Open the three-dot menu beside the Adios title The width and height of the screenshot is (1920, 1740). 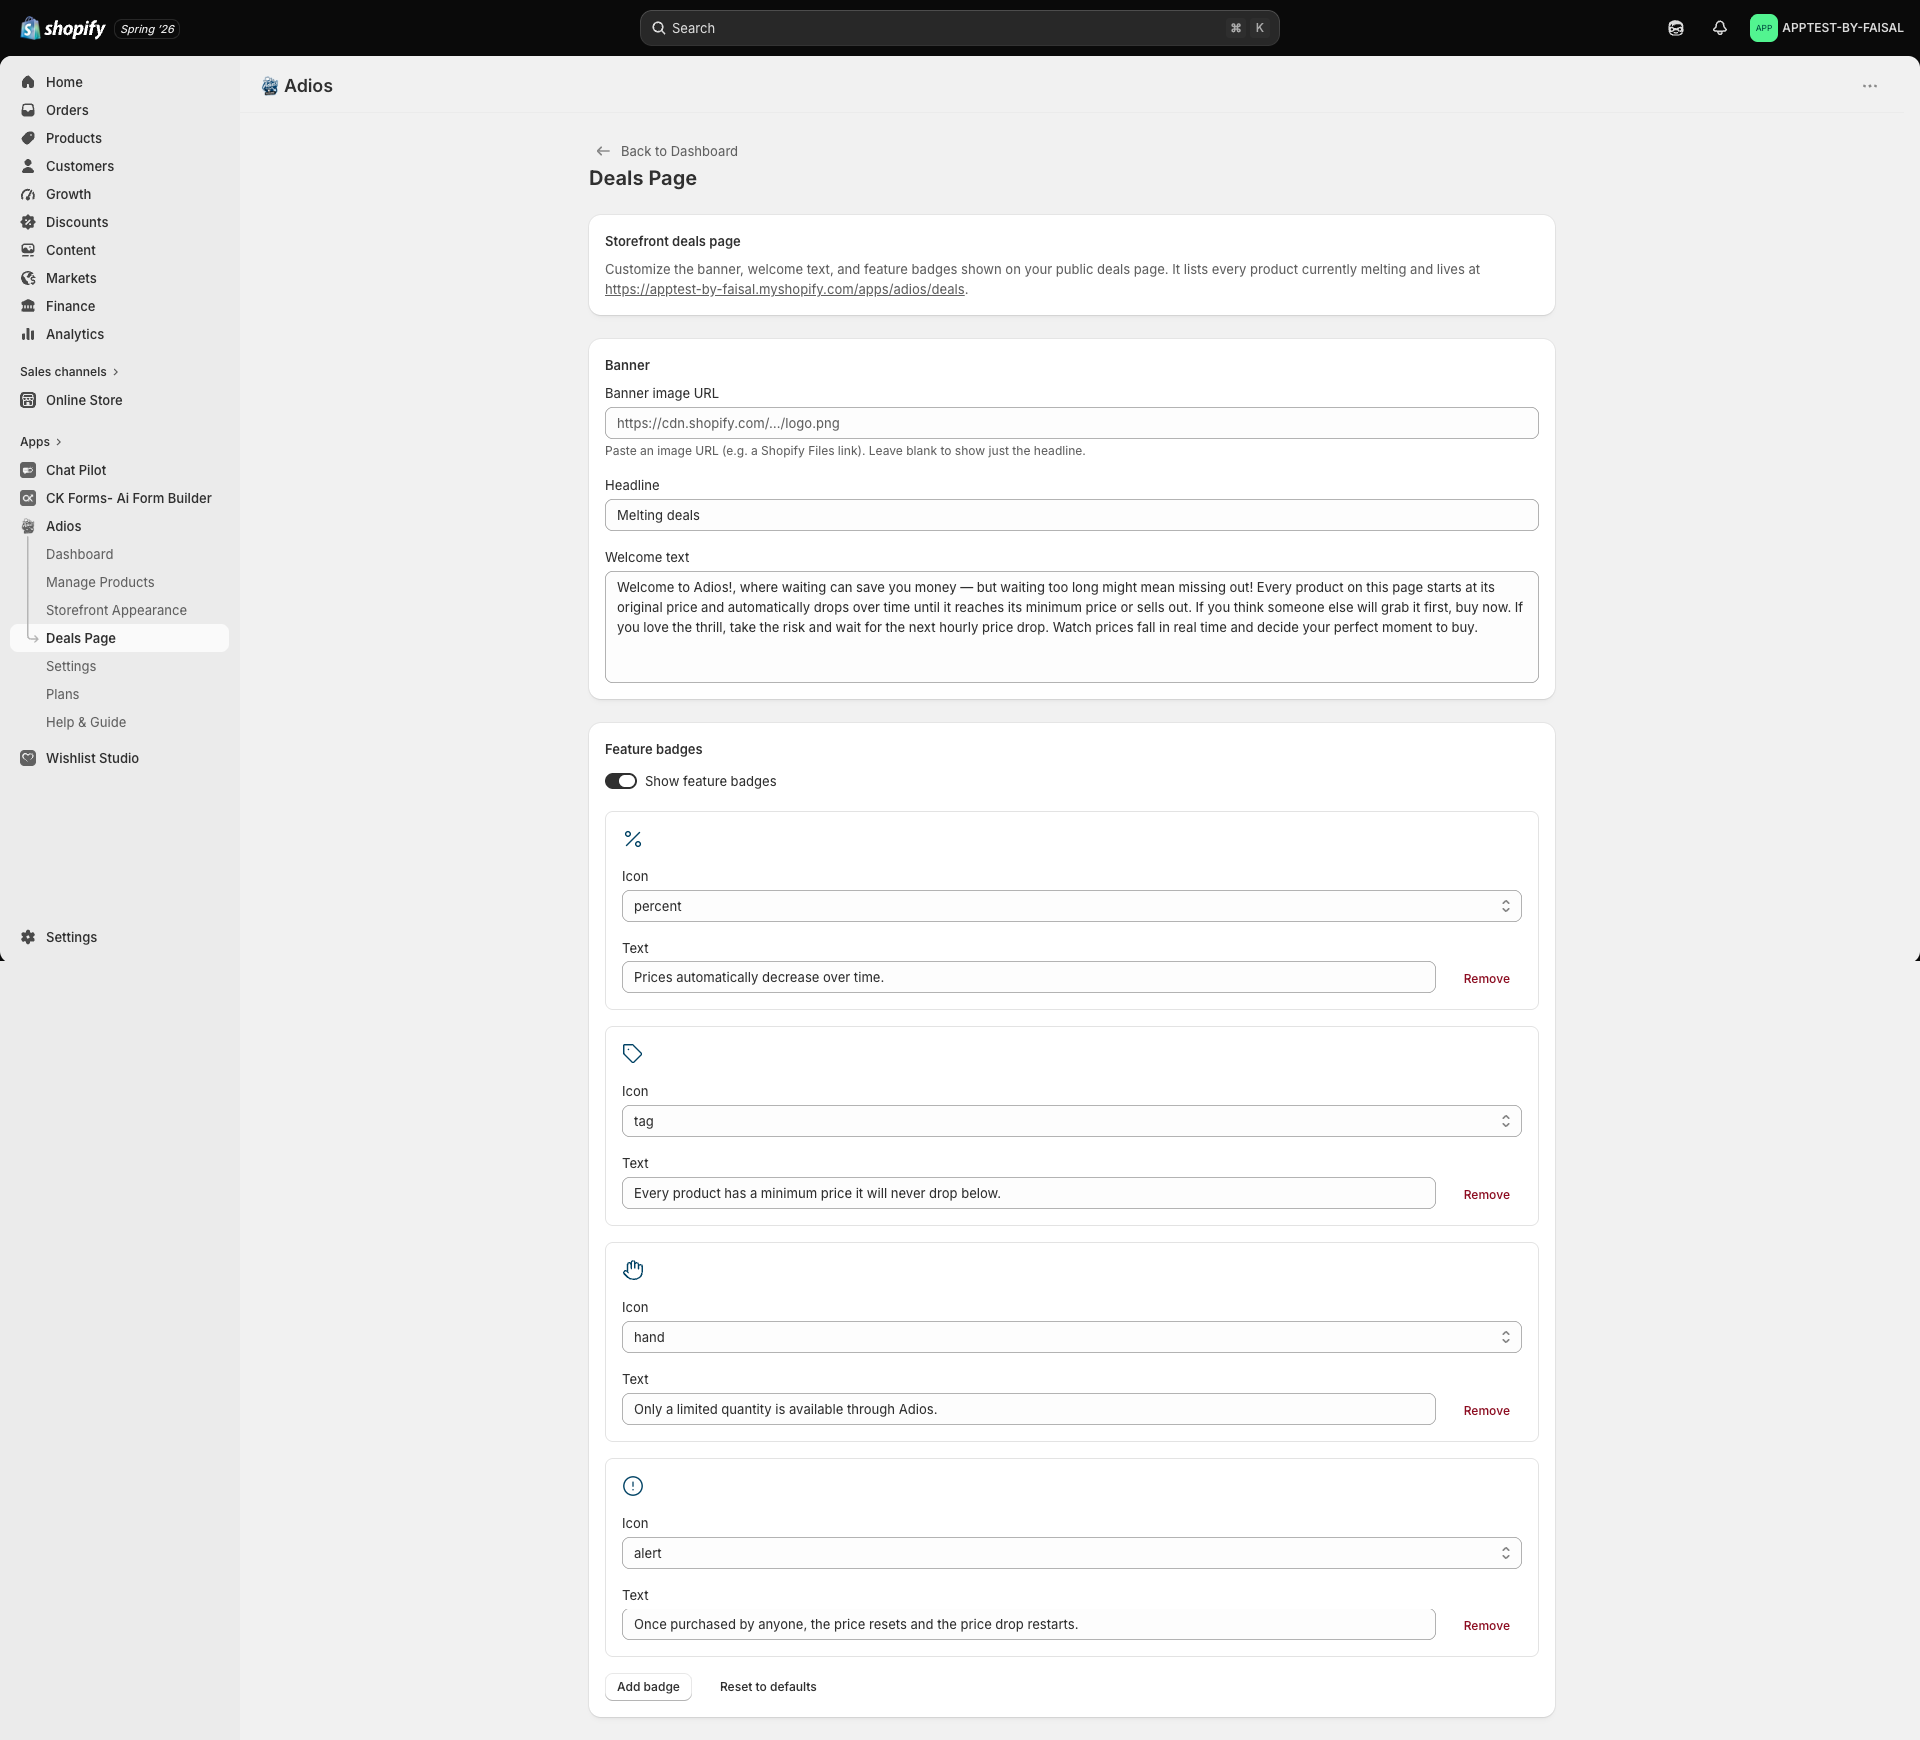click(1870, 86)
